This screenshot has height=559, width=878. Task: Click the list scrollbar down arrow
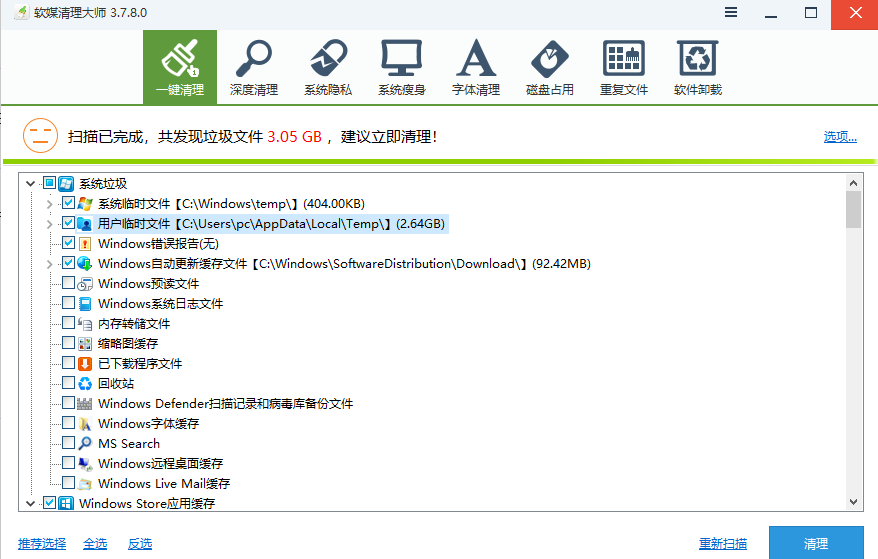point(853,502)
